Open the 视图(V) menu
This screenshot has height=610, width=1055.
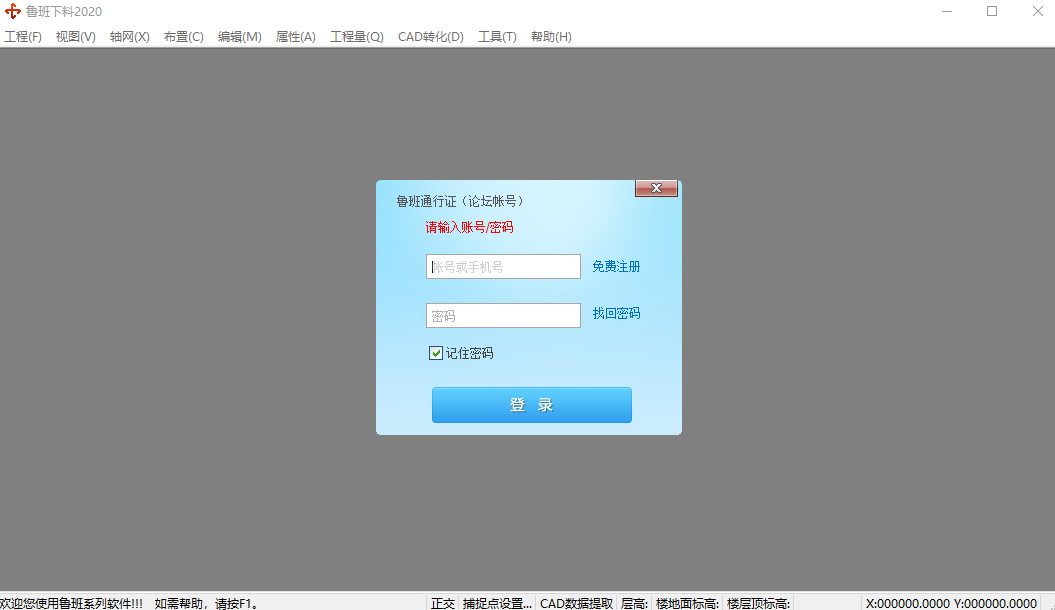click(x=75, y=37)
